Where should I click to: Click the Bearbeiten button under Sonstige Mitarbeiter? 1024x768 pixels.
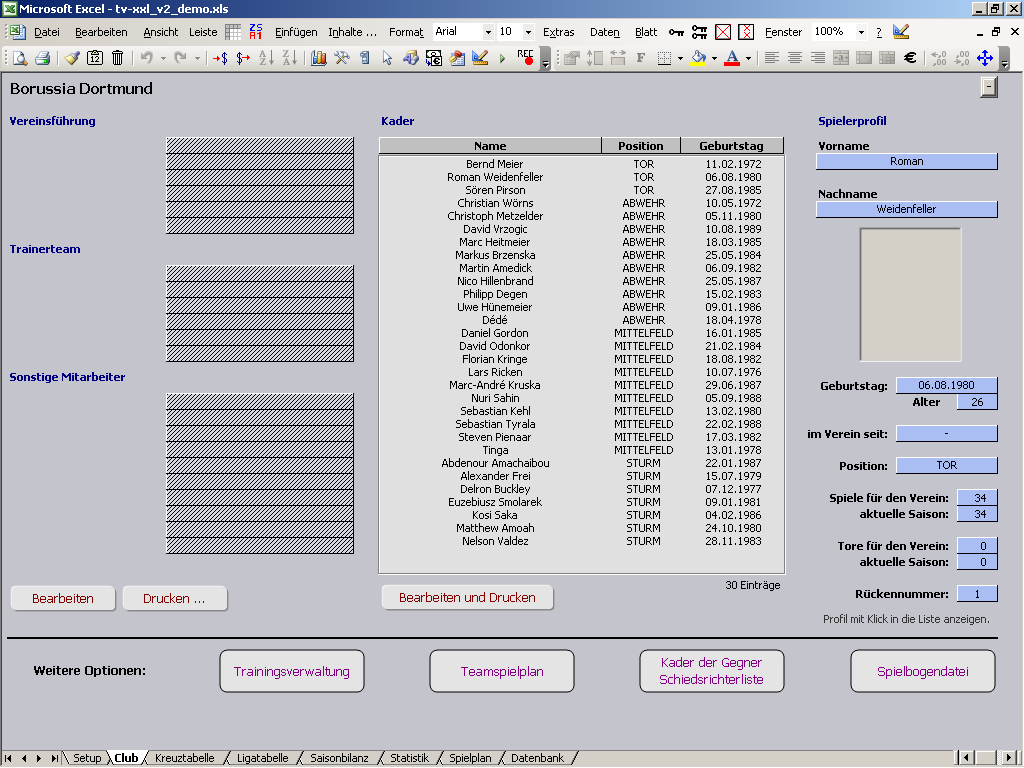pyautogui.click(x=63, y=598)
